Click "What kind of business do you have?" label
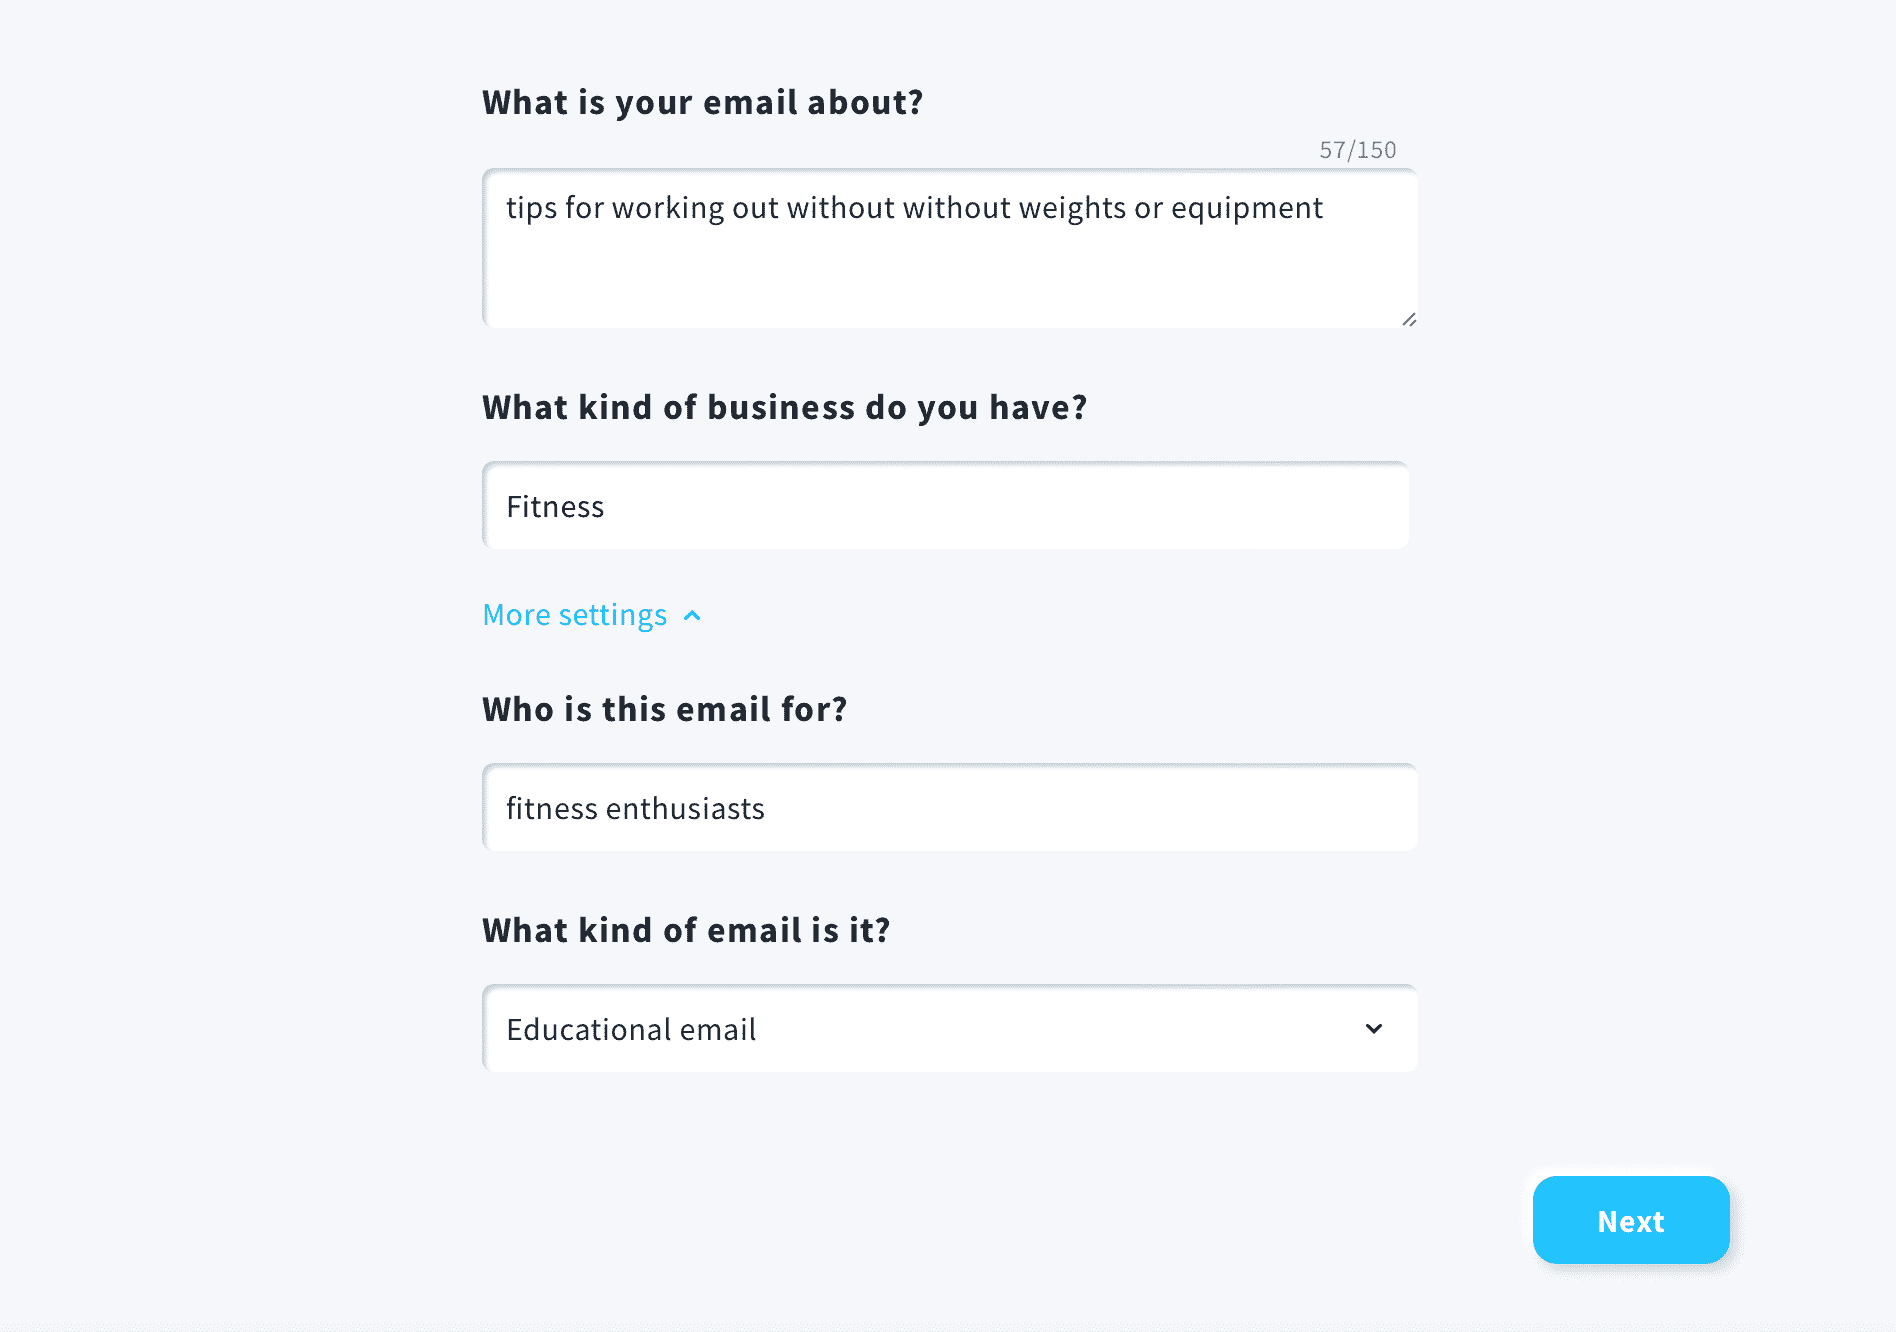1896x1332 pixels. click(784, 407)
